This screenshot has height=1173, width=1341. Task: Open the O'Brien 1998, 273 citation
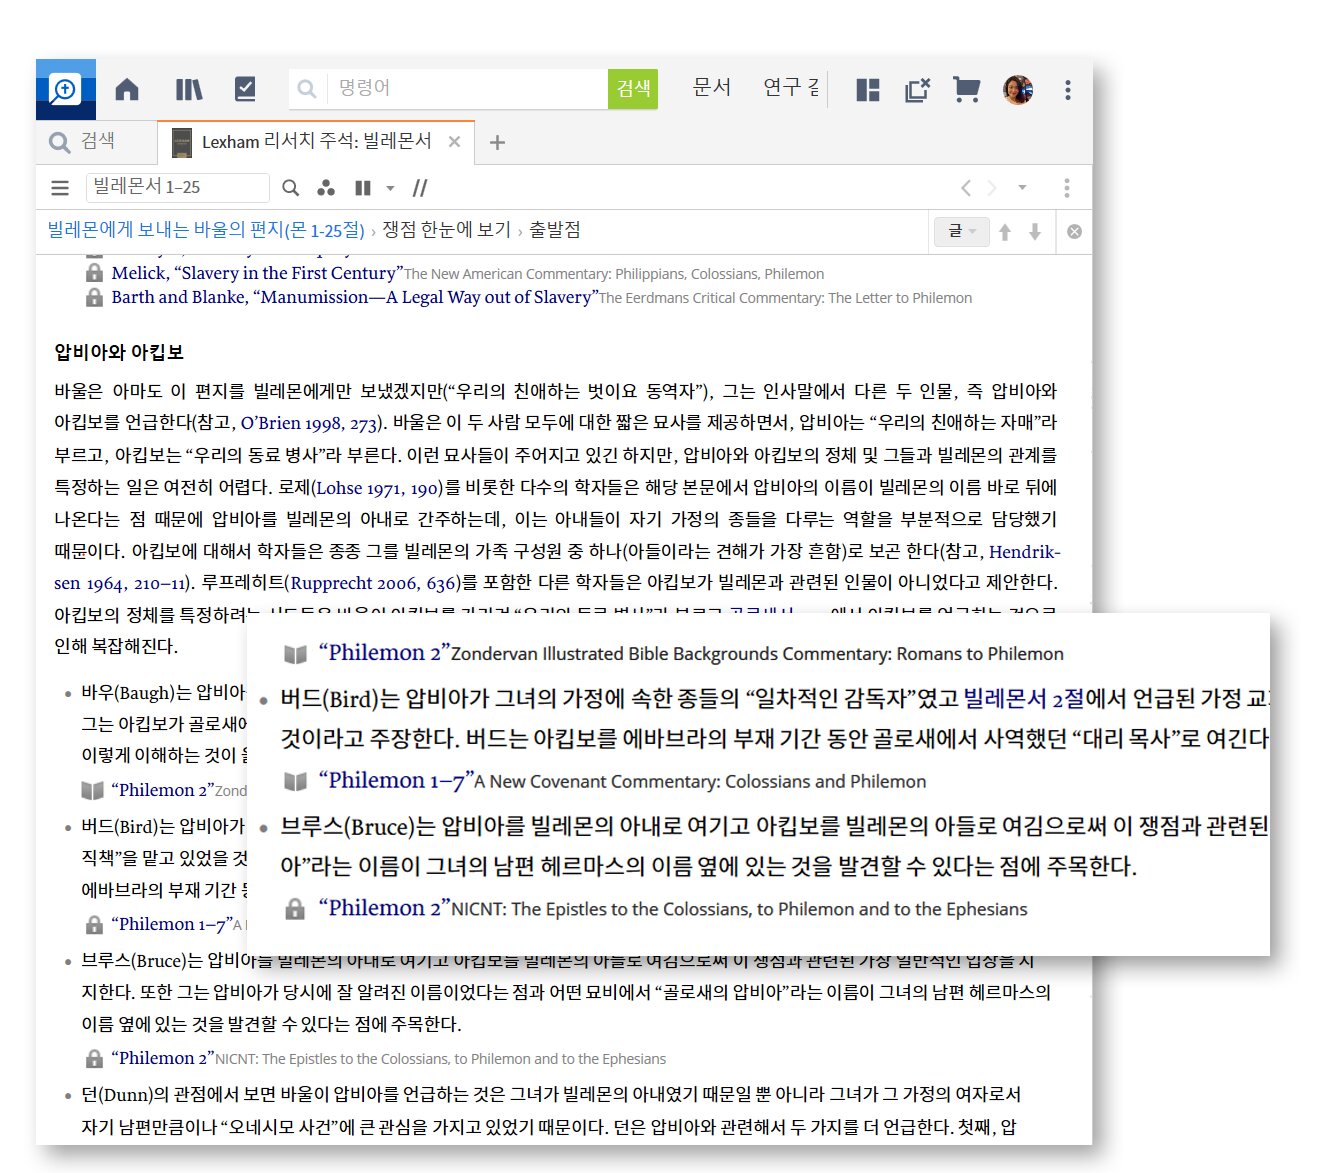click(309, 423)
